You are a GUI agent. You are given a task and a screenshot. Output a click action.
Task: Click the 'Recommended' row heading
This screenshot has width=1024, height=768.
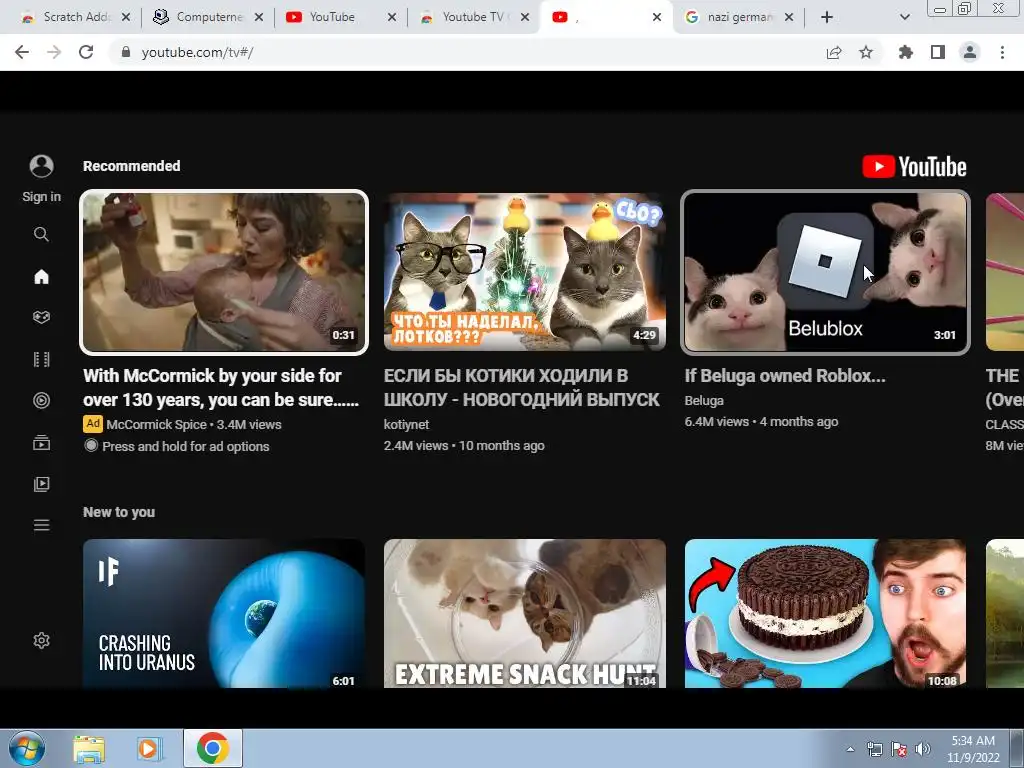tap(131, 166)
